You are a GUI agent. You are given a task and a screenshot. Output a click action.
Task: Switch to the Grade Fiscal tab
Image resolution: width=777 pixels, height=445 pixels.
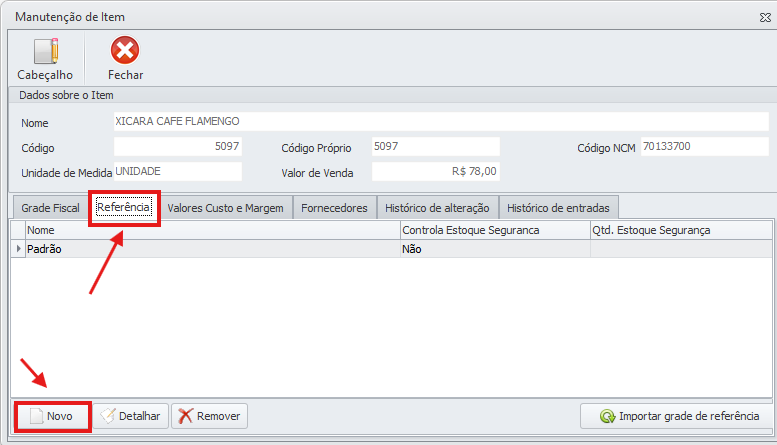(x=50, y=208)
